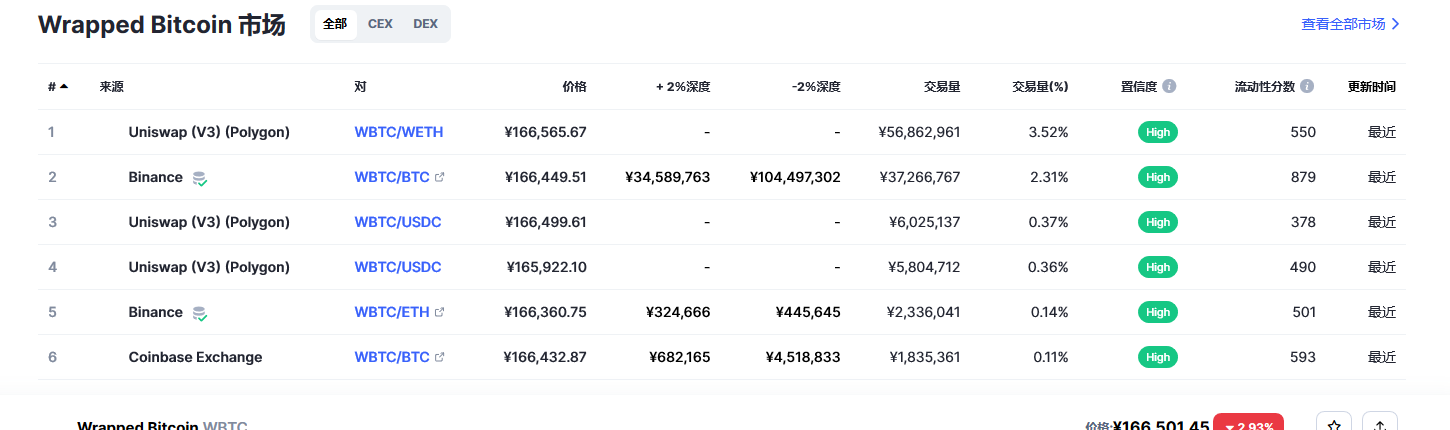Click the info icon next to 置信度

tap(1169, 87)
